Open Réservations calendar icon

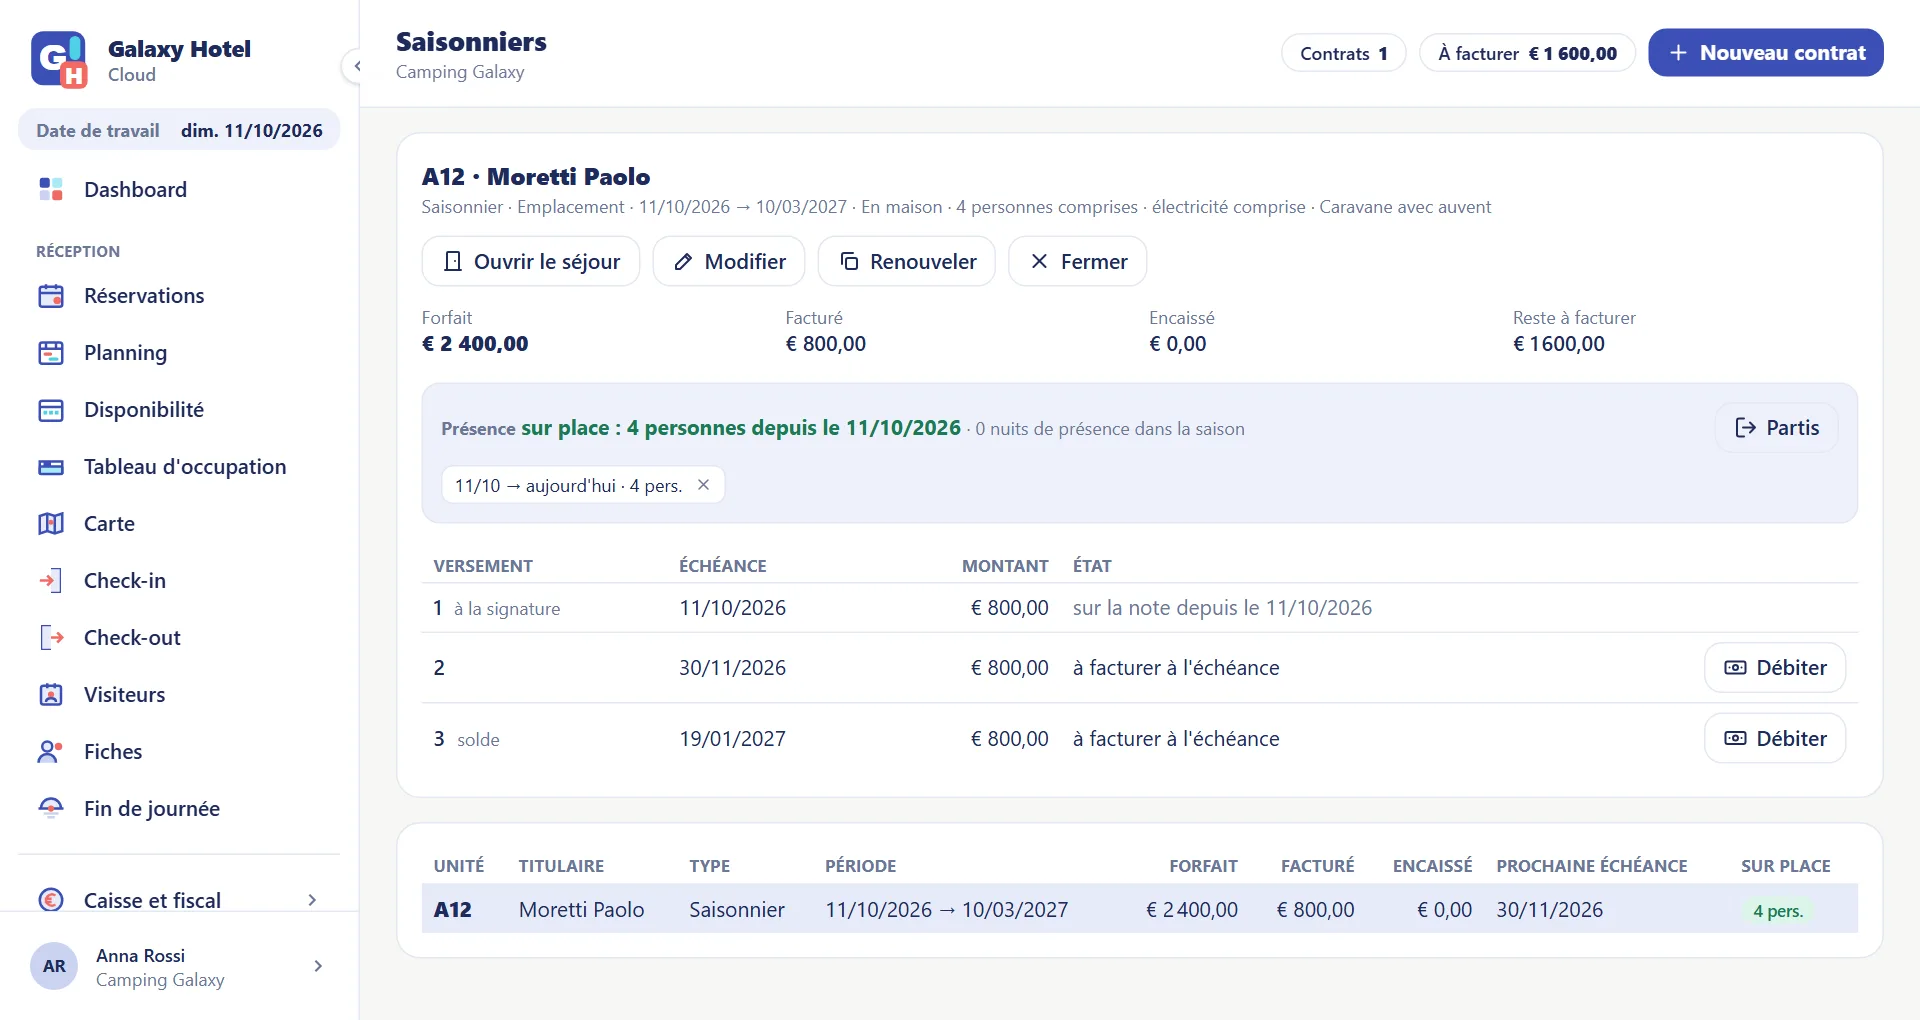(x=51, y=296)
